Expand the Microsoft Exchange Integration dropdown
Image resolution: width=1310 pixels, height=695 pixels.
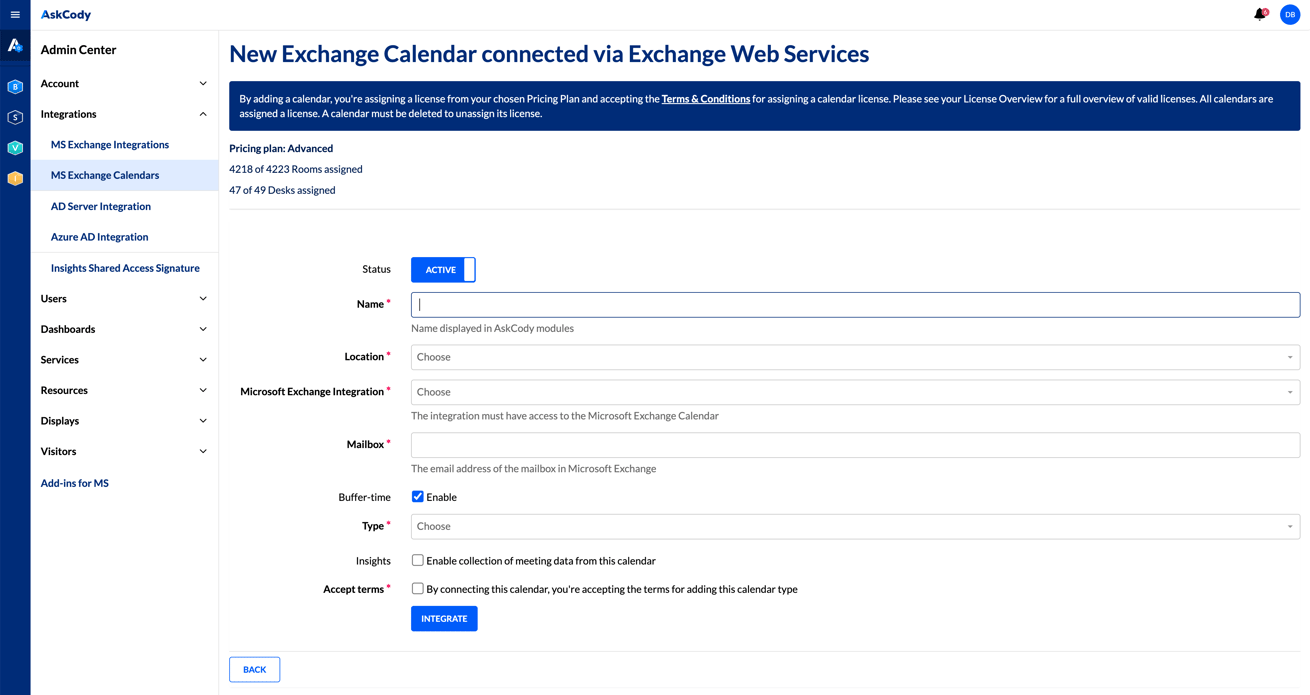(x=855, y=391)
